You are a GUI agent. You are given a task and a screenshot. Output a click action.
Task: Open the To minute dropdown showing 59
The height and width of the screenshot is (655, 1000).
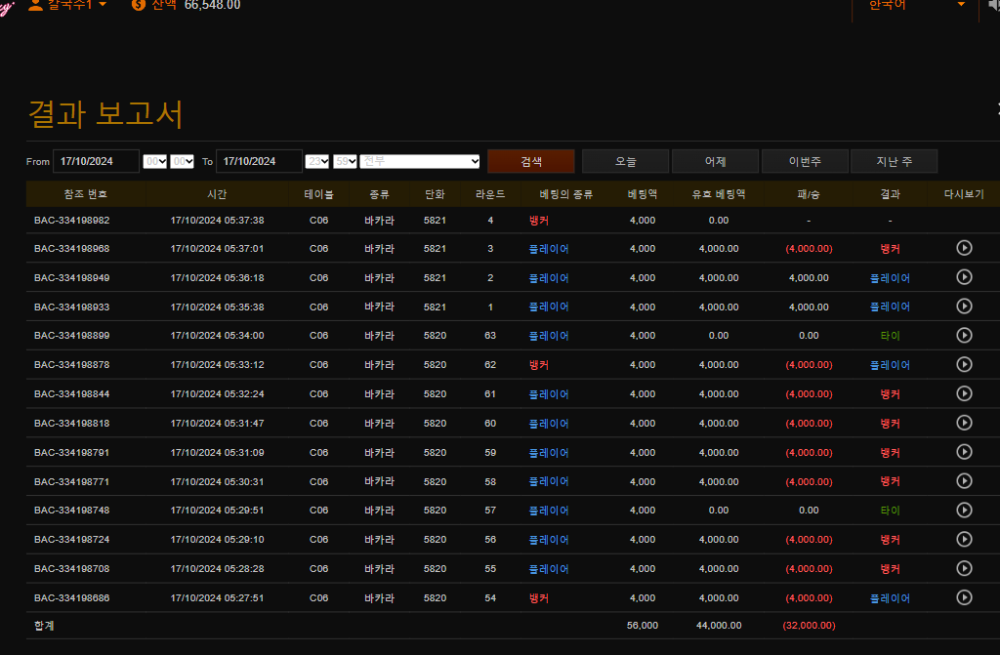click(x=345, y=161)
